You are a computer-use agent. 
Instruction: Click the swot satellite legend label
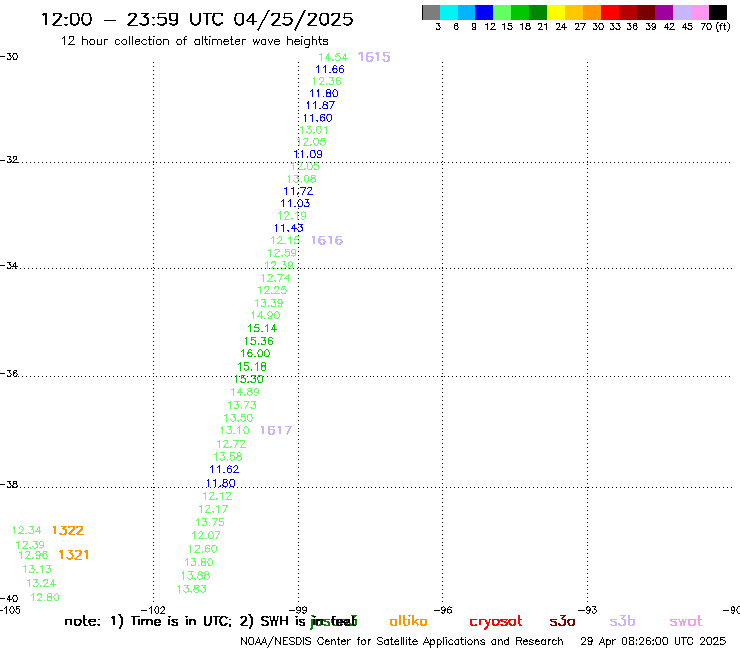686,622
